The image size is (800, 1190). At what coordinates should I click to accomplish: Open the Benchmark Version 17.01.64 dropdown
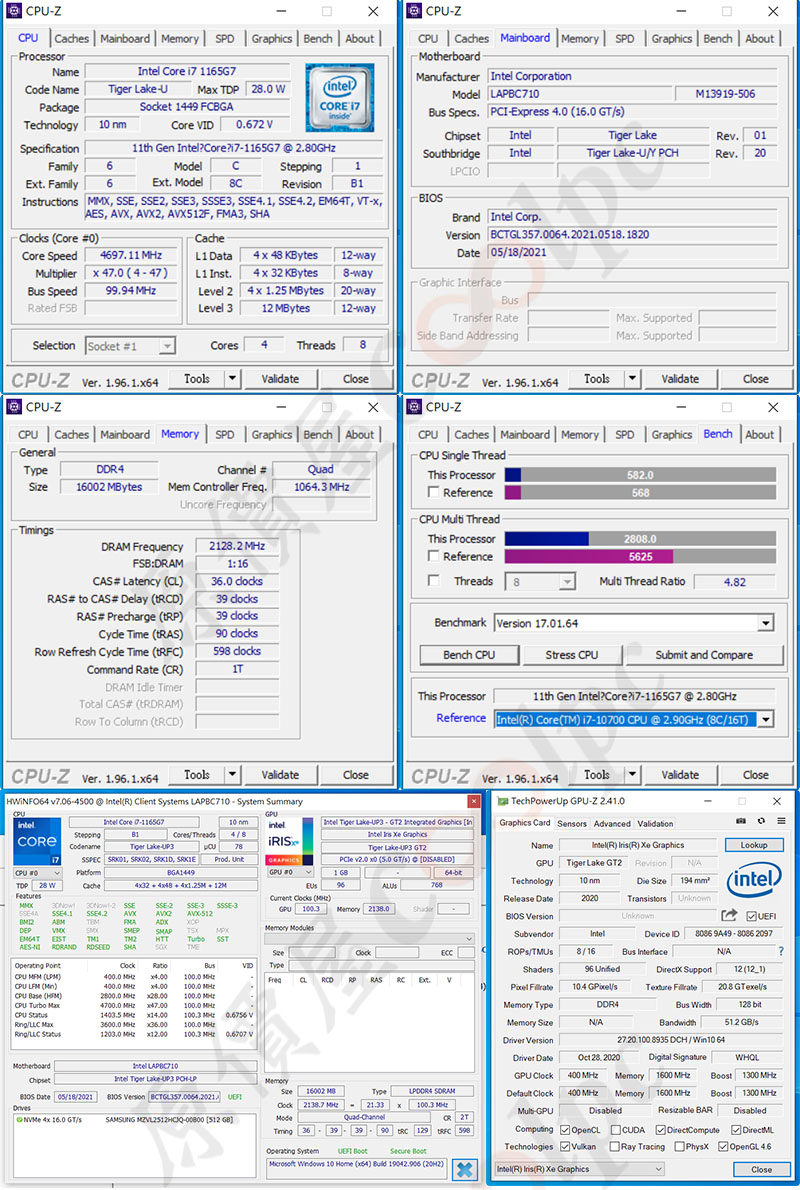tap(765, 623)
